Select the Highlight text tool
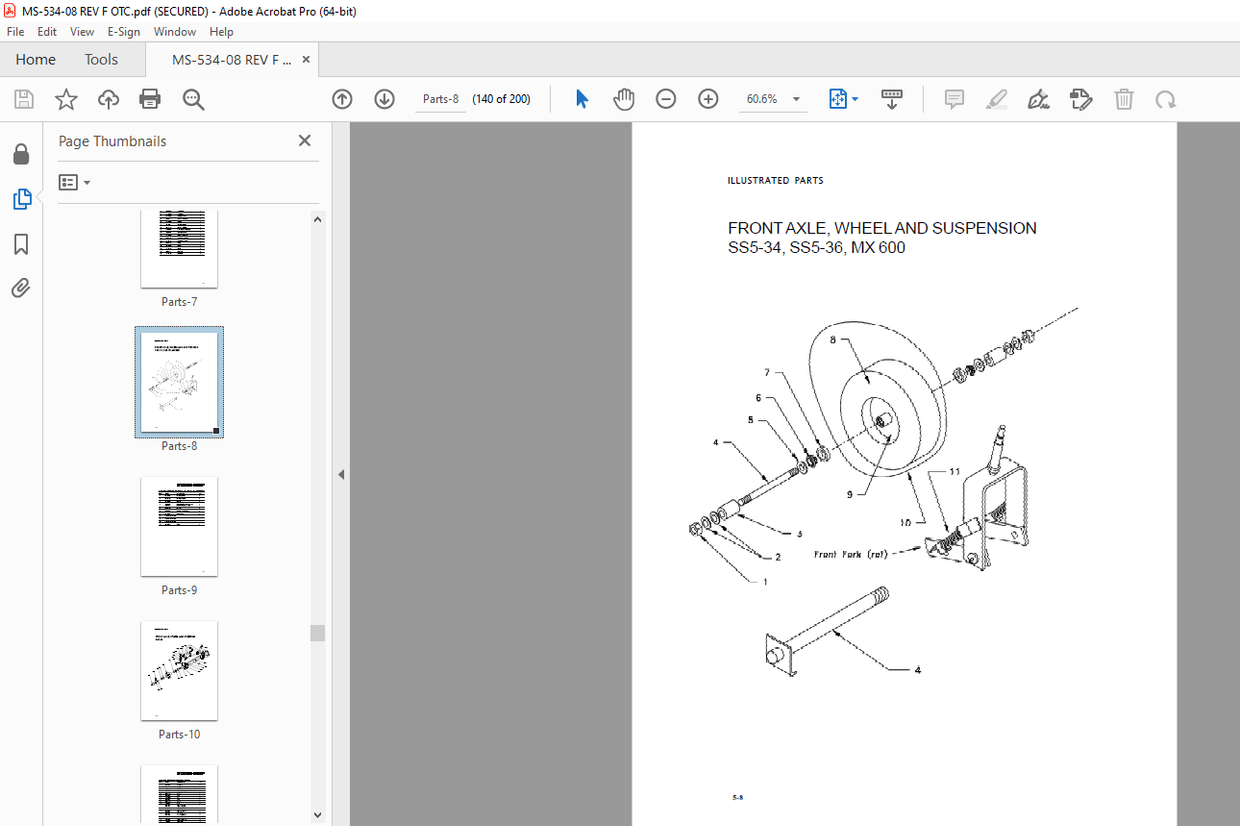 click(x=996, y=99)
